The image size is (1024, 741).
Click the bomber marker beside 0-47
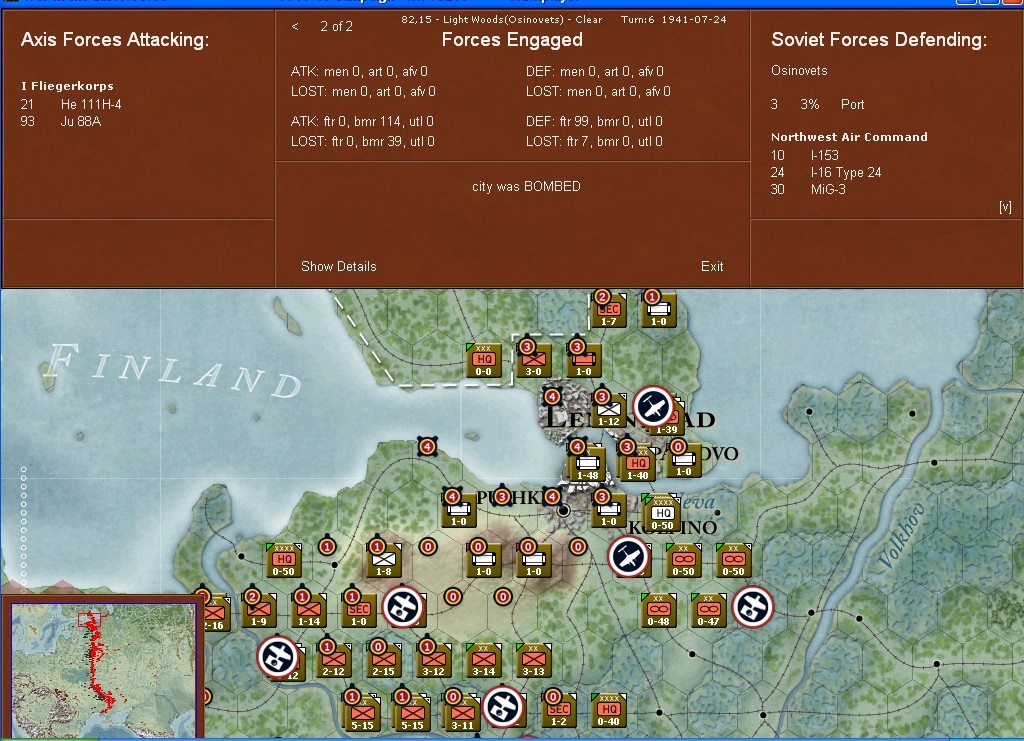[x=753, y=607]
